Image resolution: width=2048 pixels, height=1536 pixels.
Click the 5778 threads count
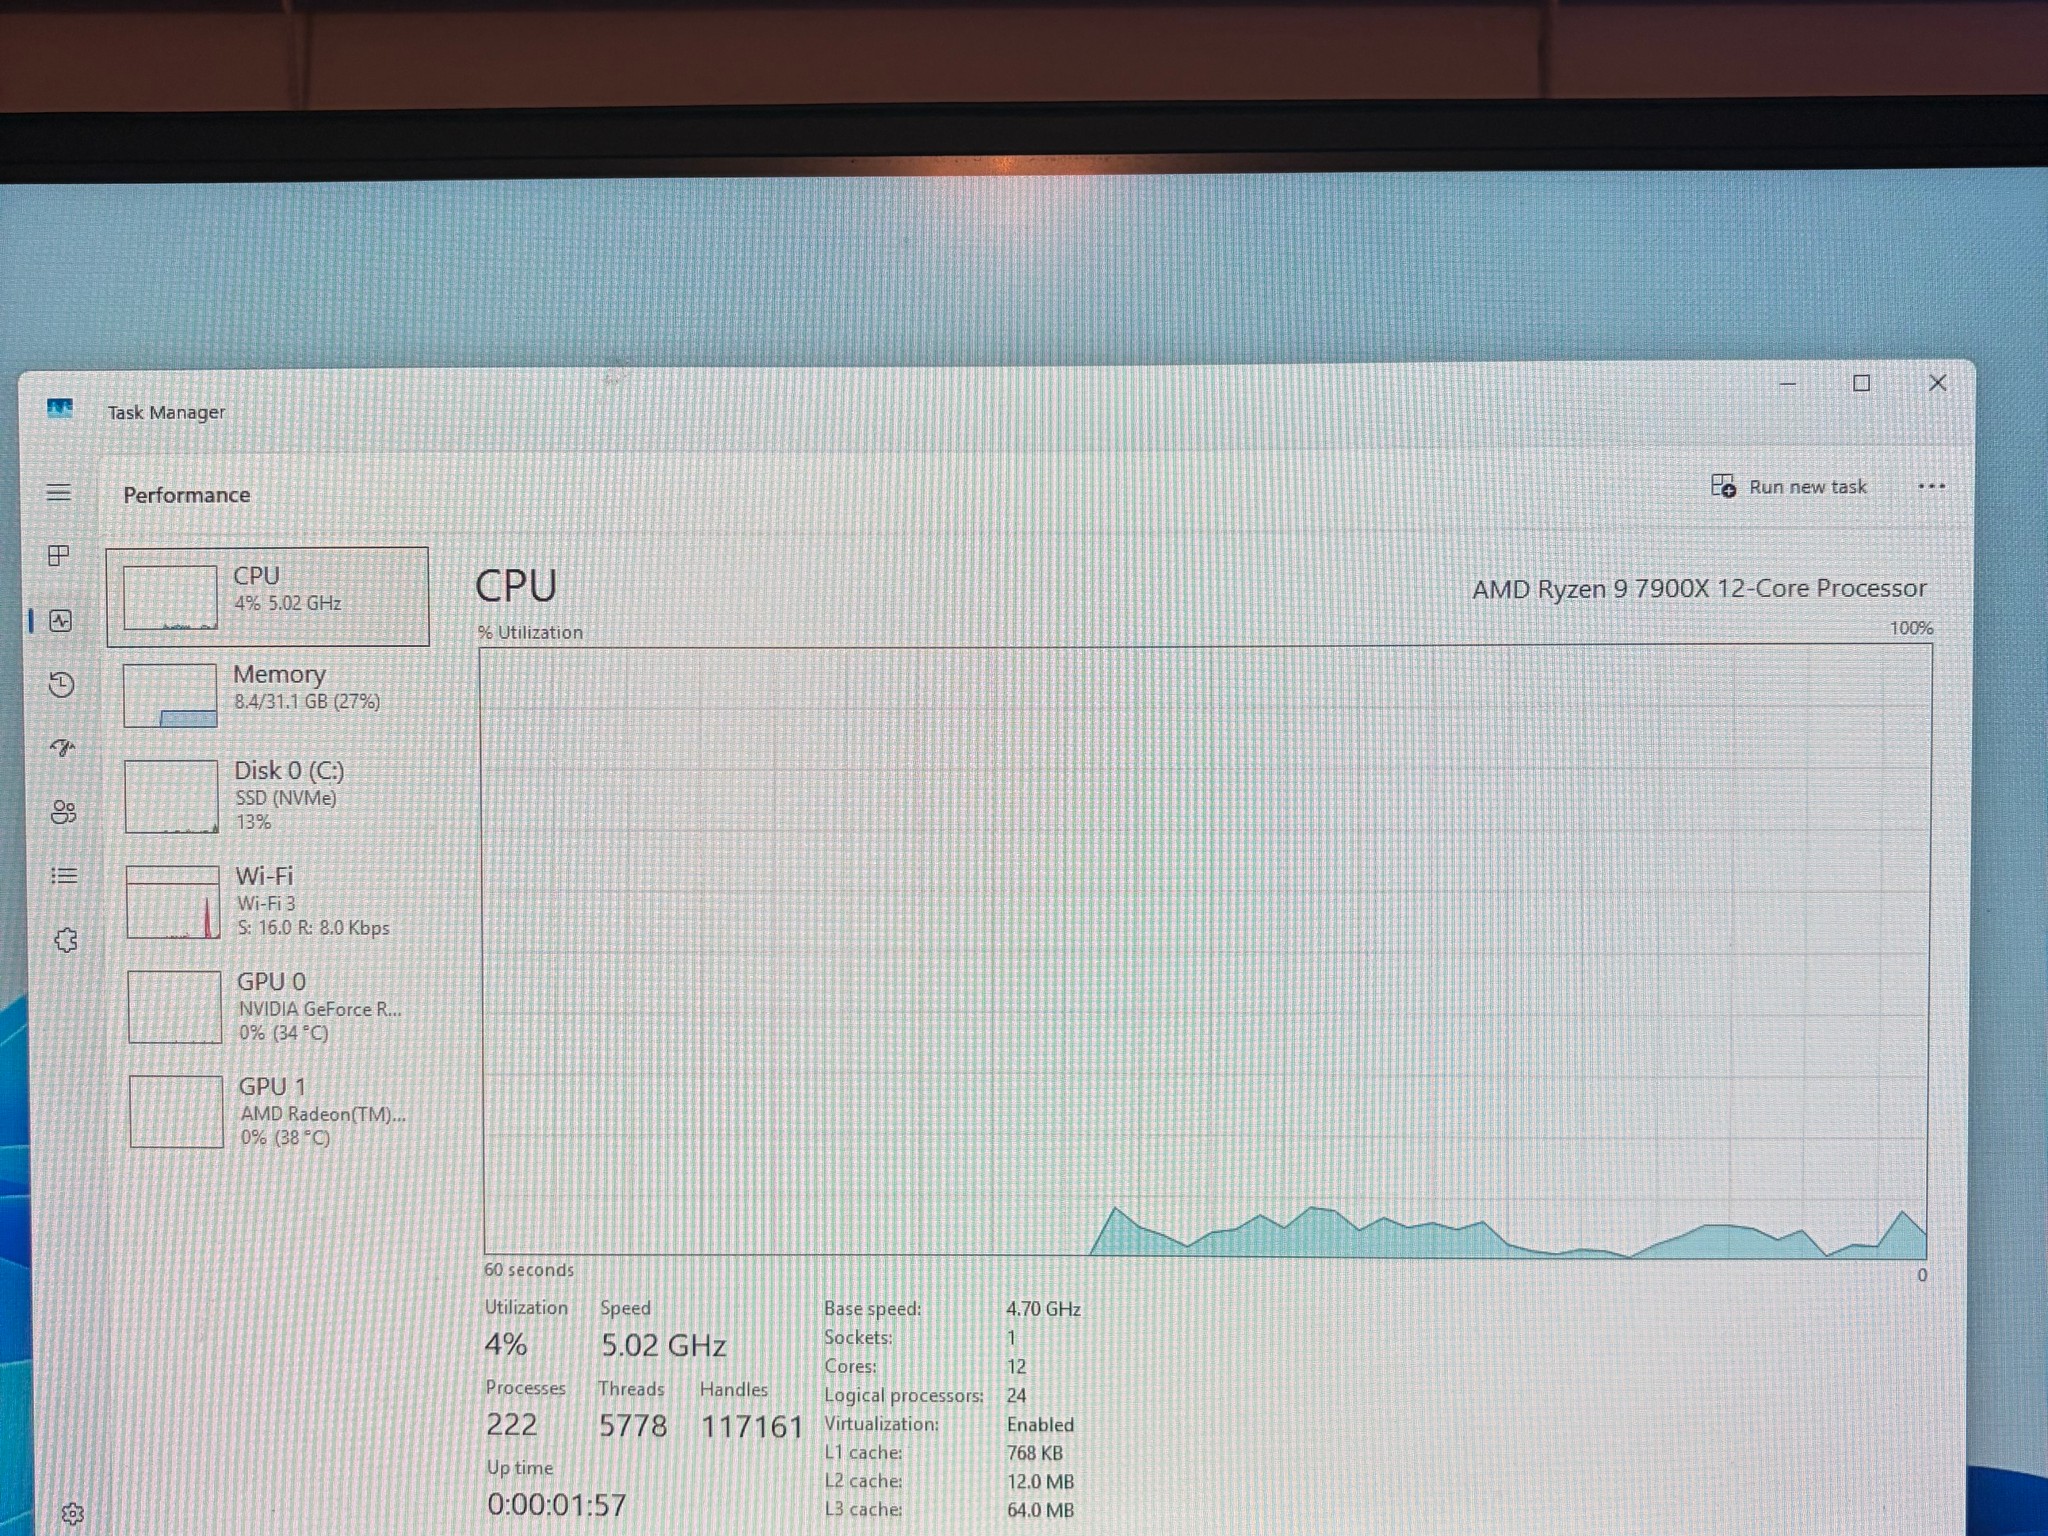pyautogui.click(x=633, y=1426)
